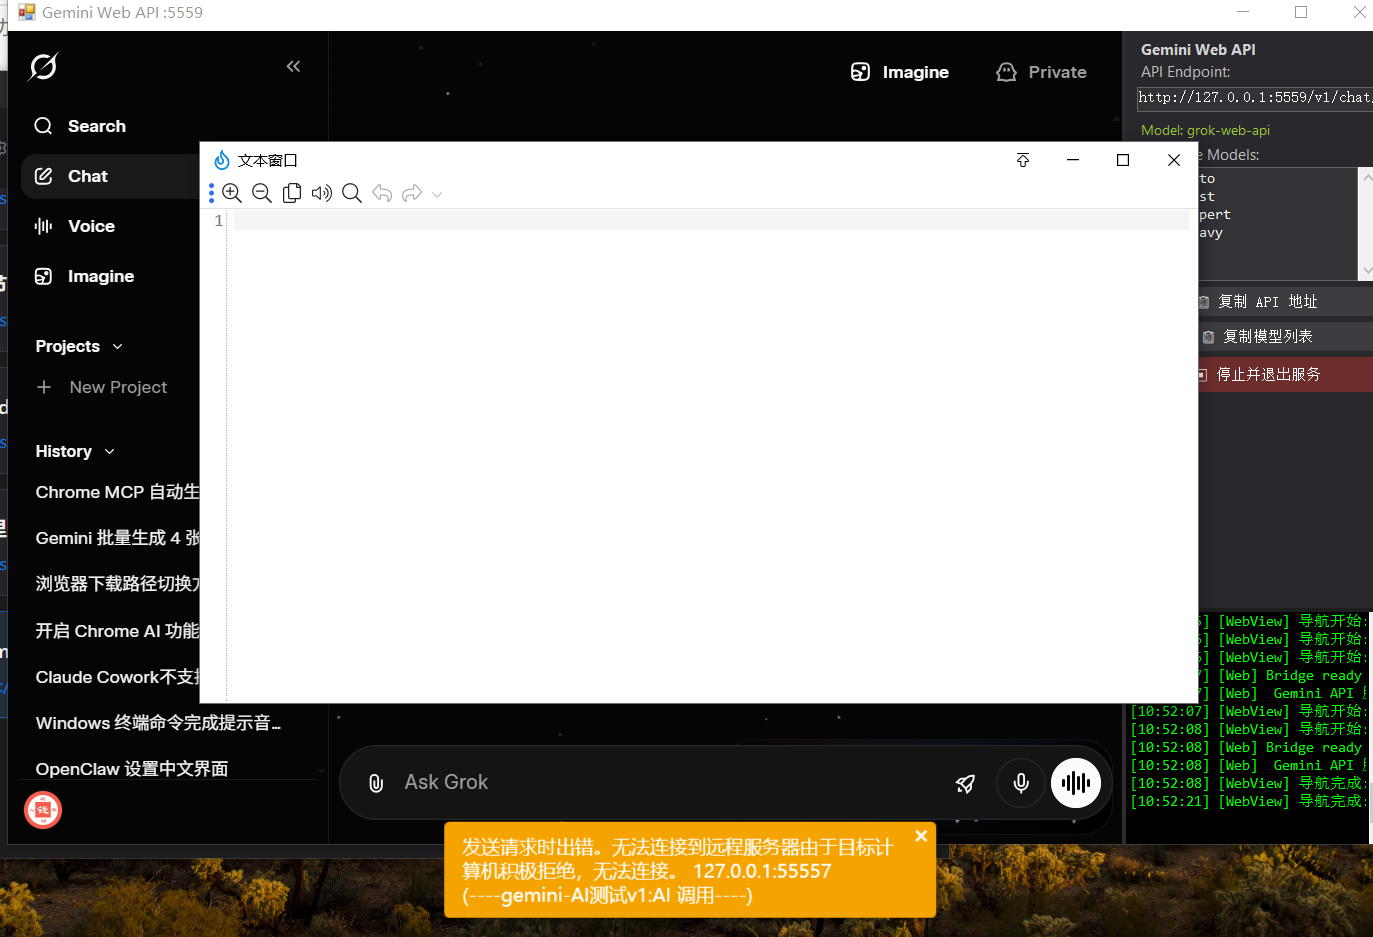This screenshot has width=1373, height=937.
Task: Collapse the Projects section
Action: pos(117,346)
